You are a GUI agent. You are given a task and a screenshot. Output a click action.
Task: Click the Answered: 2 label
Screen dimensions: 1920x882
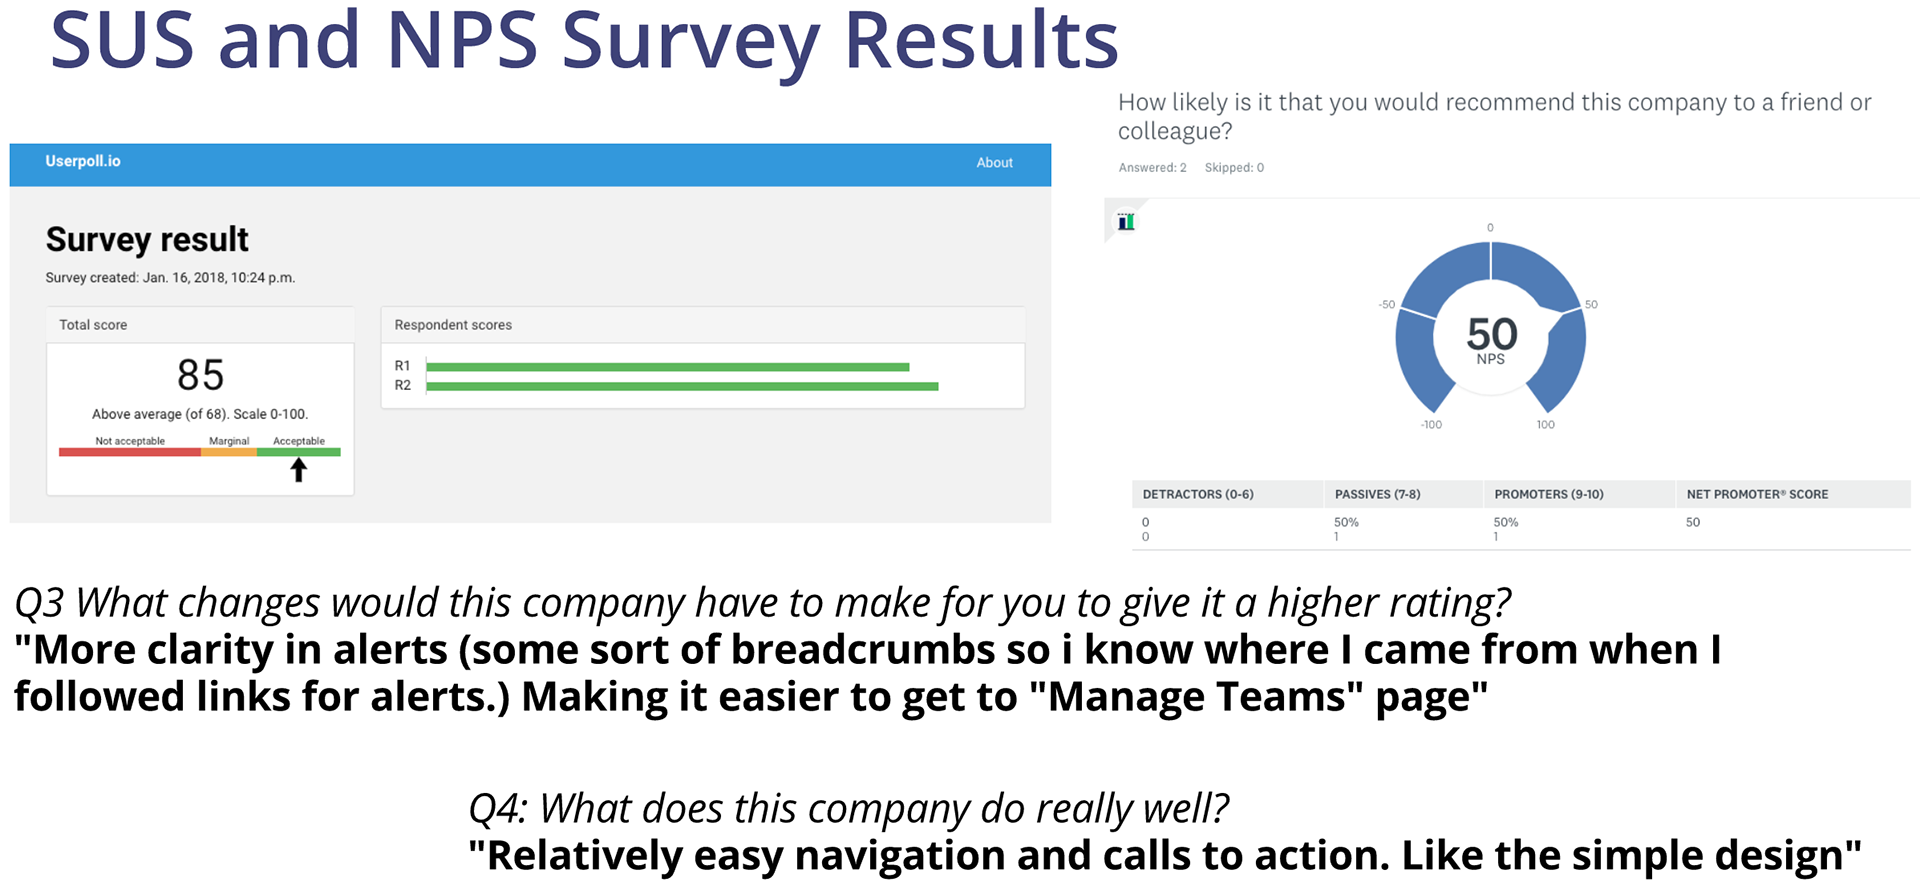tap(1152, 168)
